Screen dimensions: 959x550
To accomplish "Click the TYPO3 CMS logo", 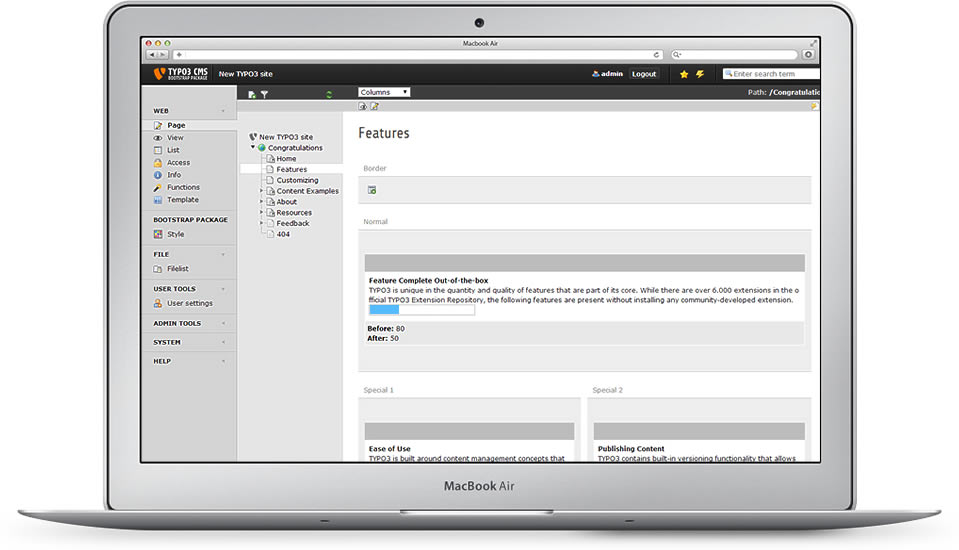I will coord(181,73).
